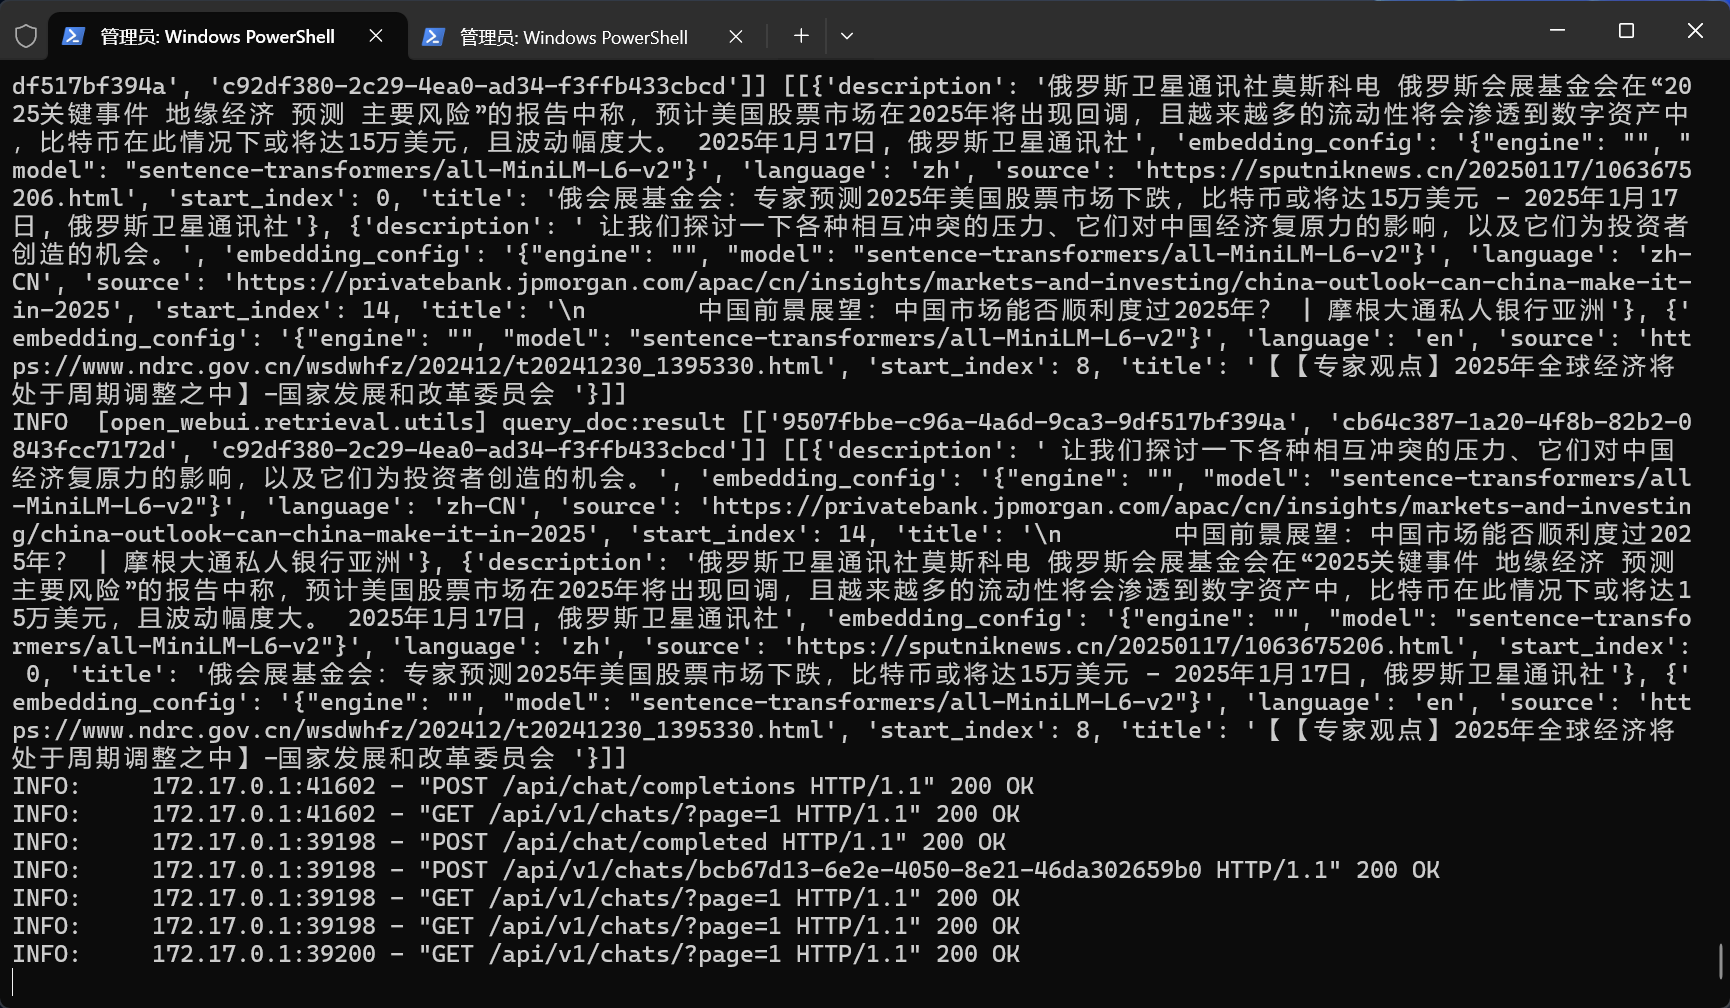Click the blinking cursor on the empty bottom line
Screen dimensions: 1730x1008
point(14,982)
